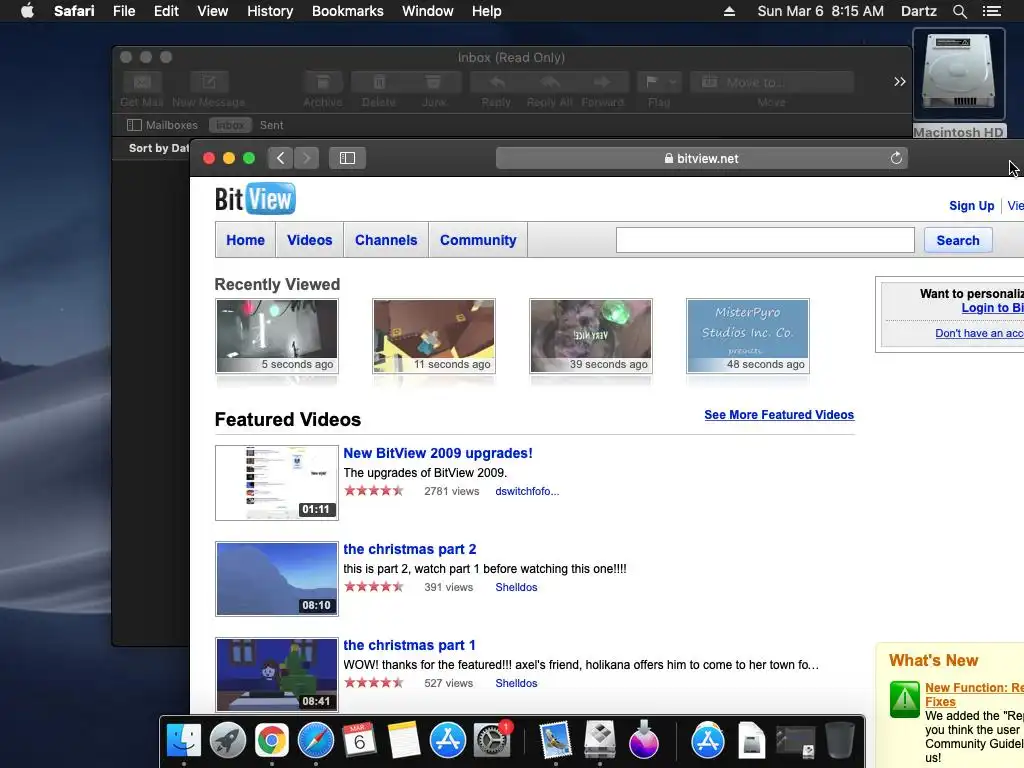Open the Move to dropdown in Mail
Screen dimensions: 1024x768
771,82
